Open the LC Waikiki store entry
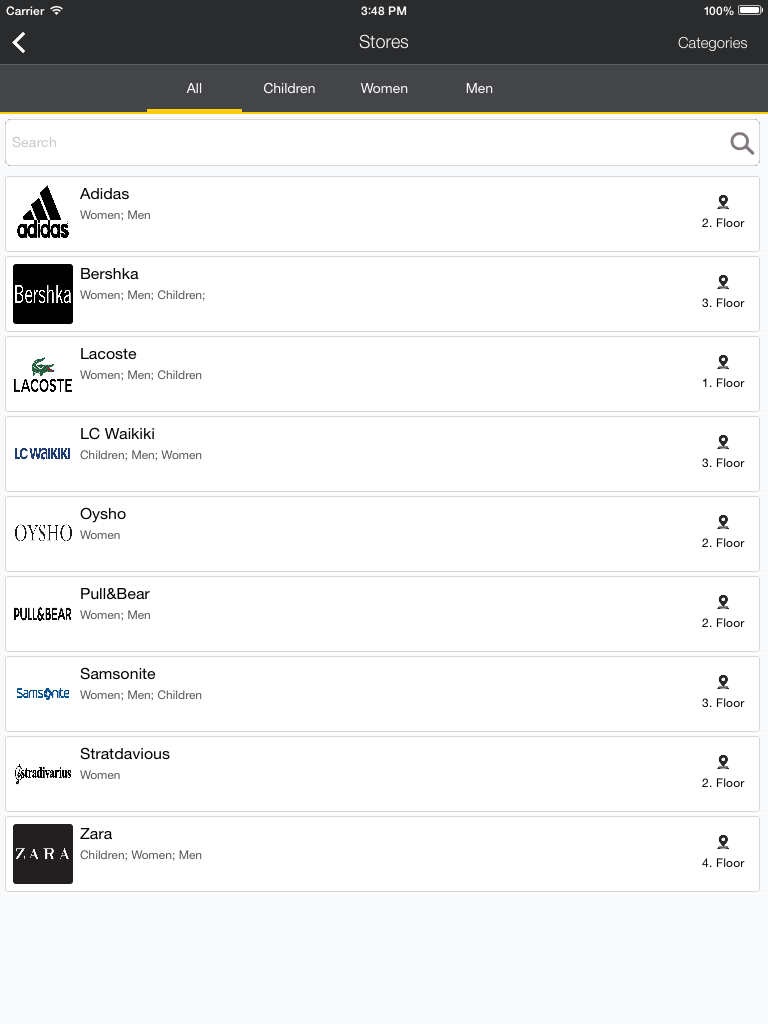 [x=382, y=454]
